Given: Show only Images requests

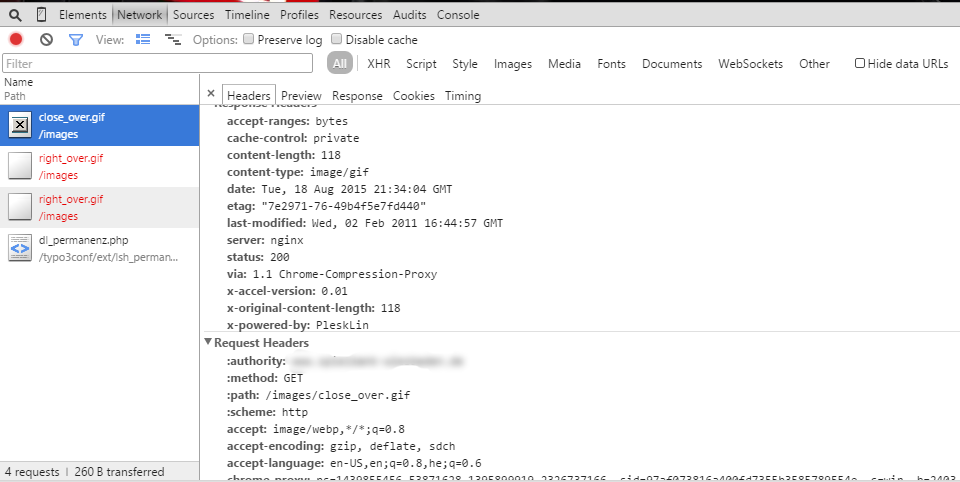Looking at the screenshot, I should [512, 64].
